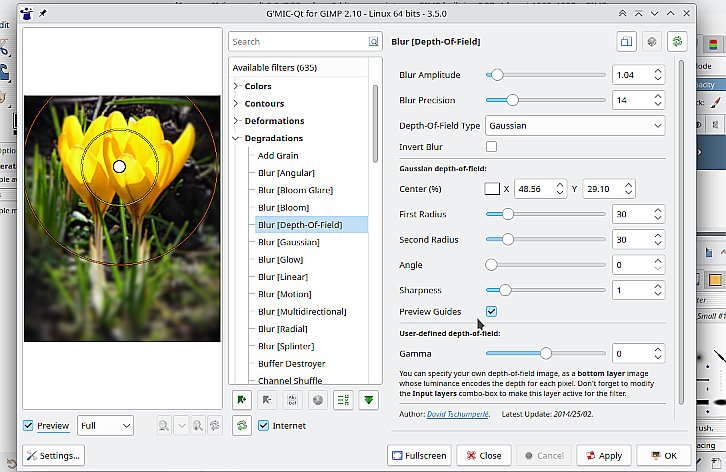This screenshot has height=472, width=726.
Task: Select the Add Grain filter
Action: coord(278,155)
